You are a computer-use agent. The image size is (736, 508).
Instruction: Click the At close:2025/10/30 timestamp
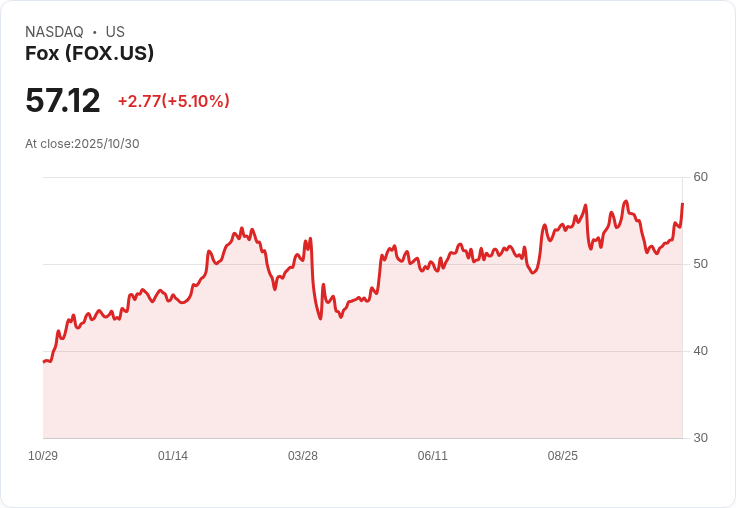82,144
